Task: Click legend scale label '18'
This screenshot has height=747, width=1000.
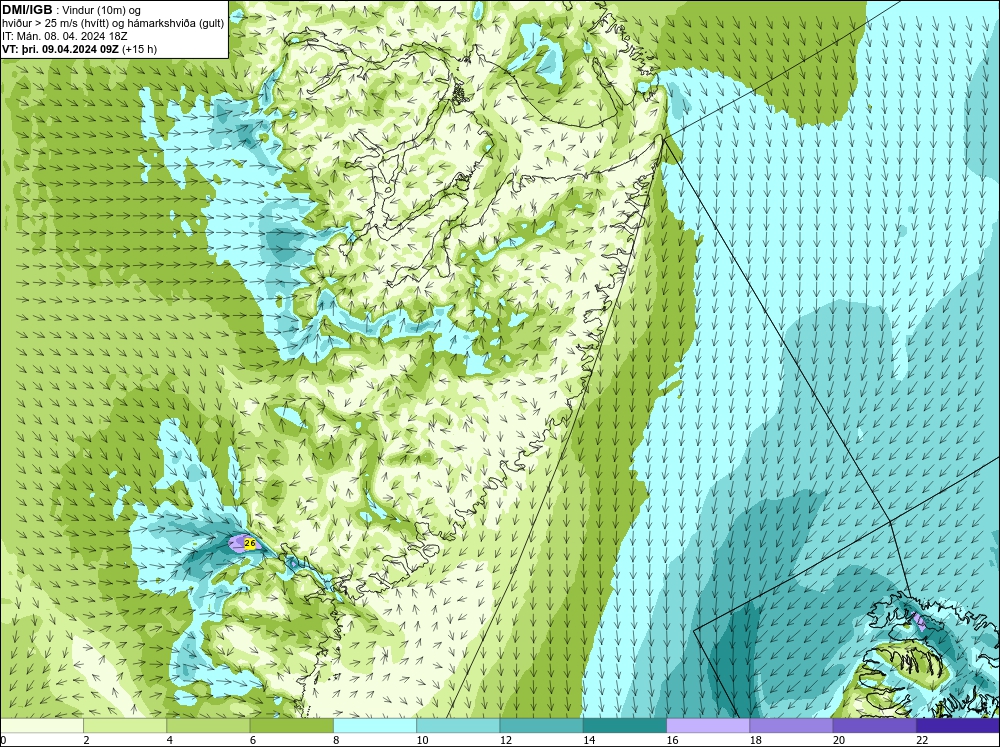Action: 756,740
